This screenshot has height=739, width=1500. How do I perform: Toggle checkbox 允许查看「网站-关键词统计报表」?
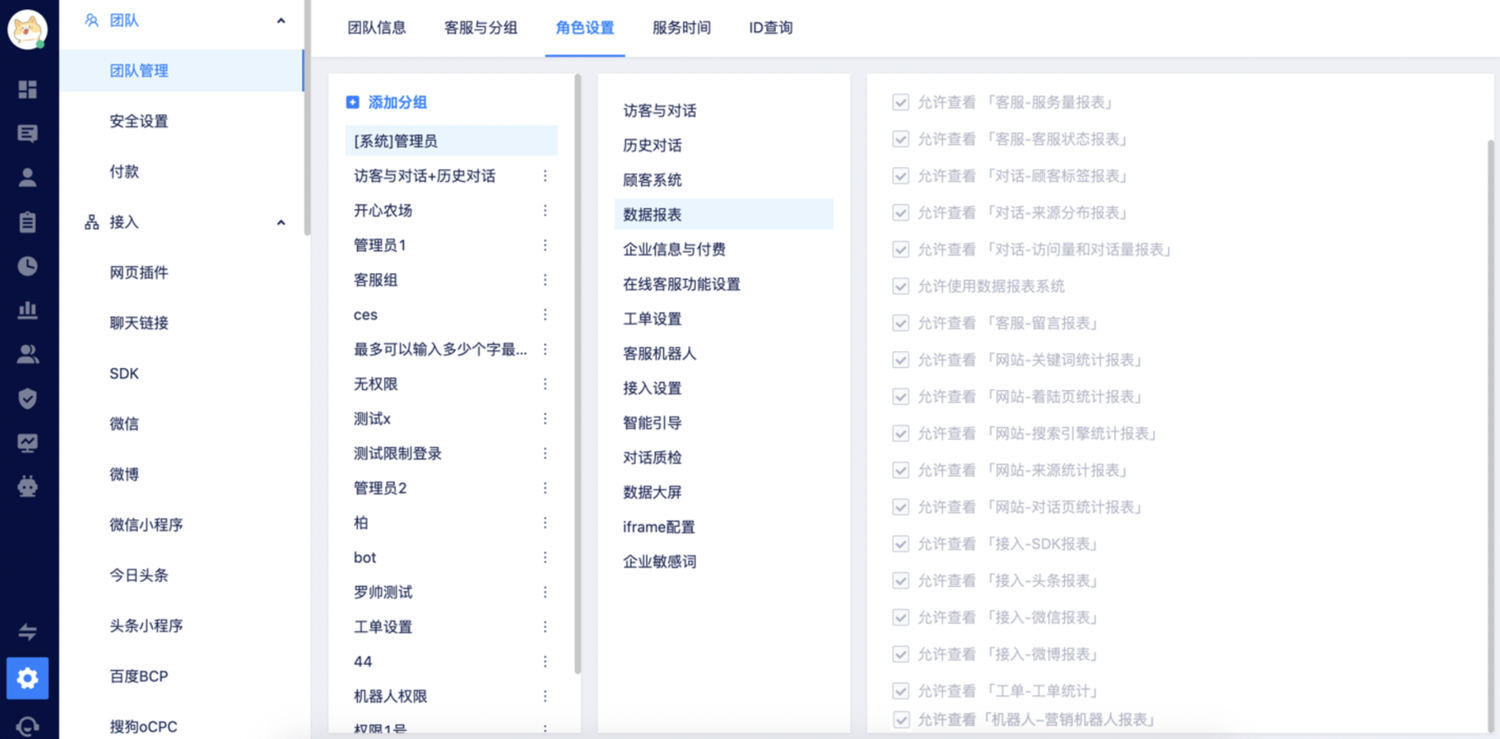tap(901, 360)
